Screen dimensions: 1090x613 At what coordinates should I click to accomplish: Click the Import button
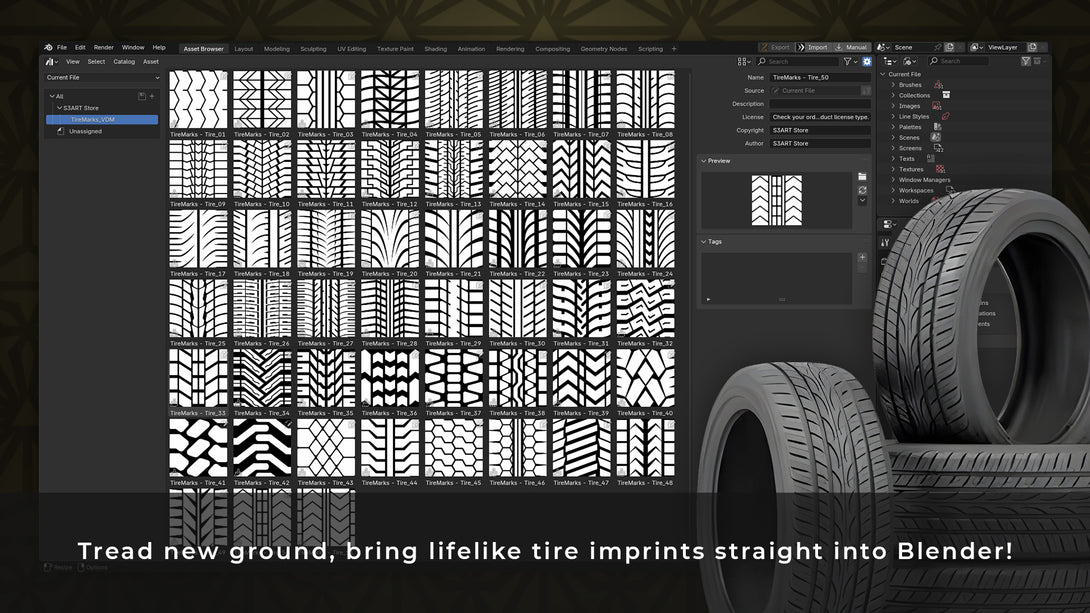click(x=813, y=47)
